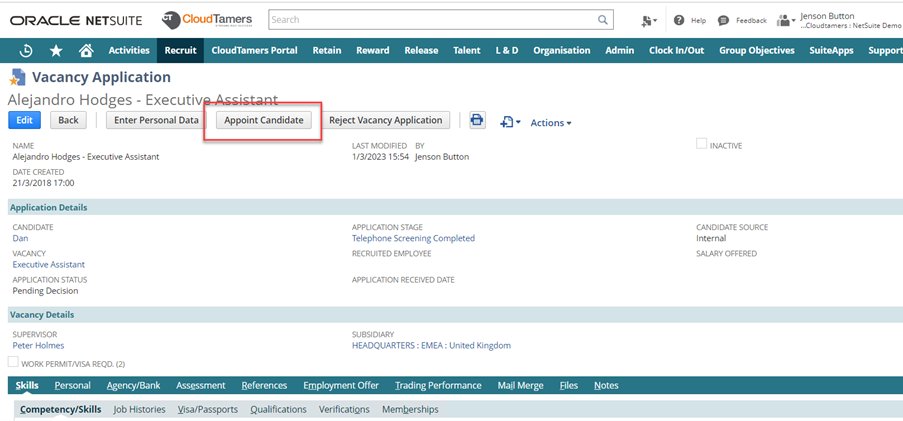
Task: Open Telephone Screening Completed stage link
Action: point(413,238)
